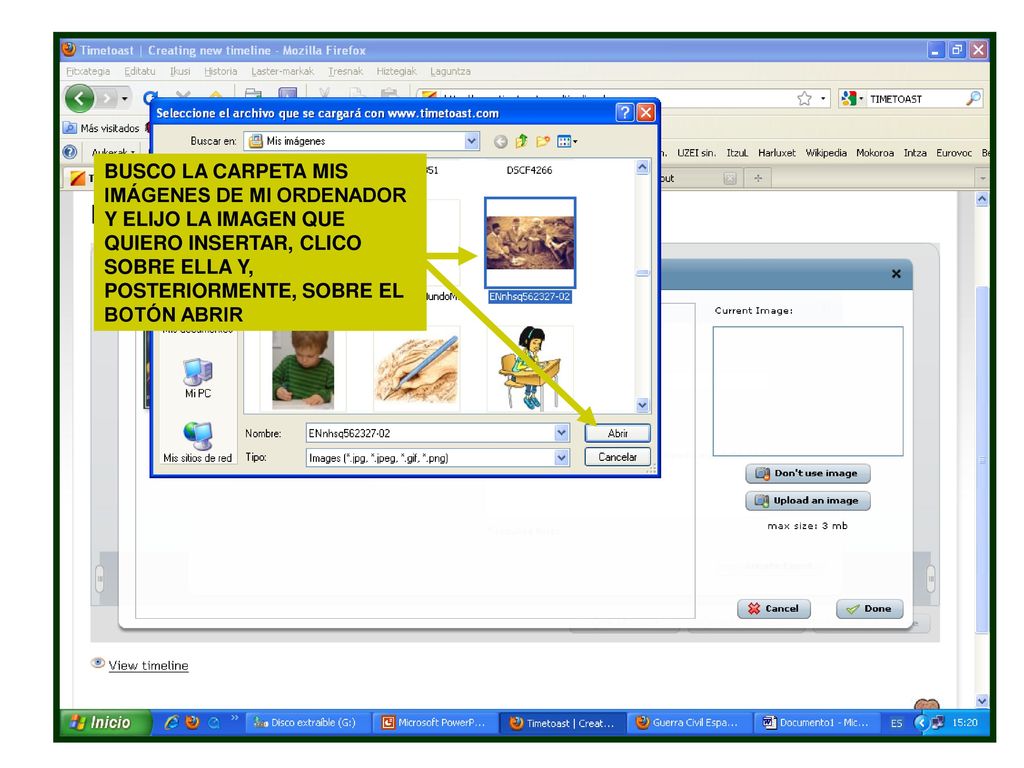Image resolution: width=1024 pixels, height=768 pixels.
Task: Open the Harluxet bookmark
Action: (776, 153)
